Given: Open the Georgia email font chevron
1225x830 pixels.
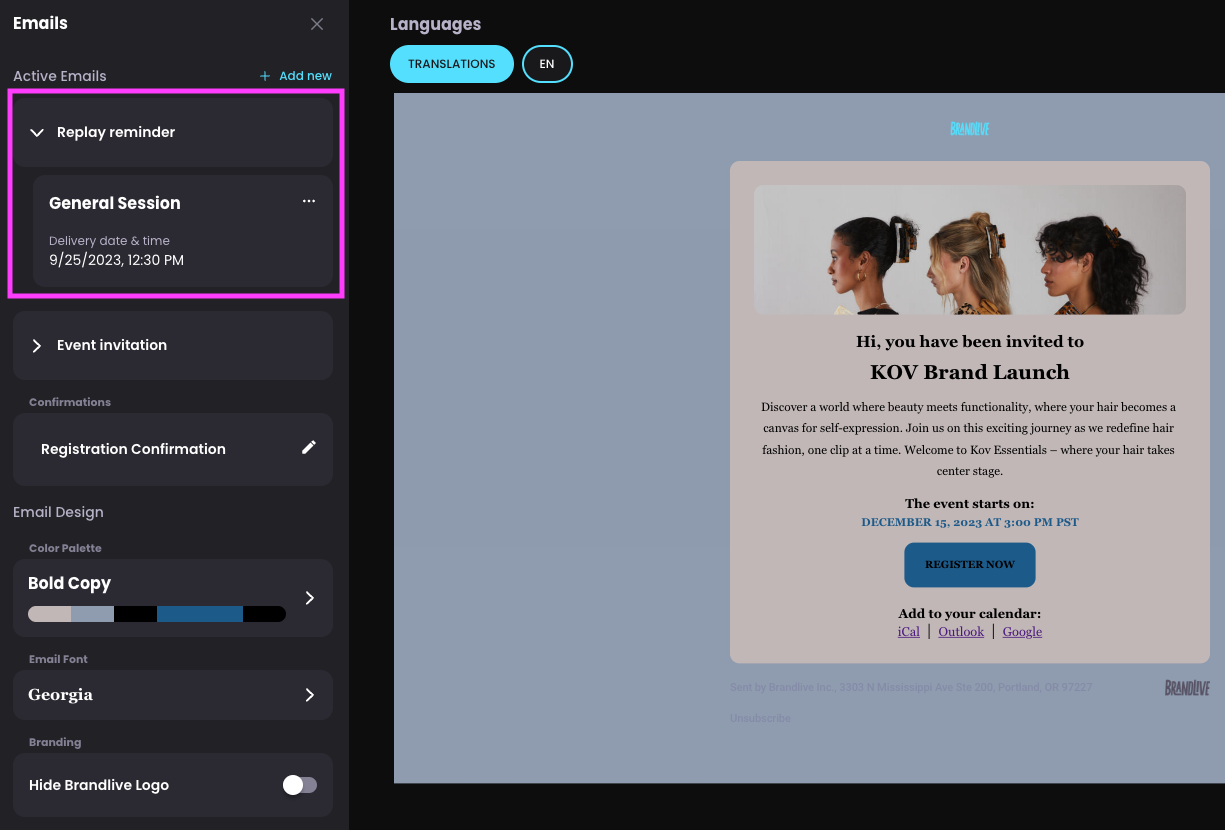Looking at the screenshot, I should (x=310, y=694).
